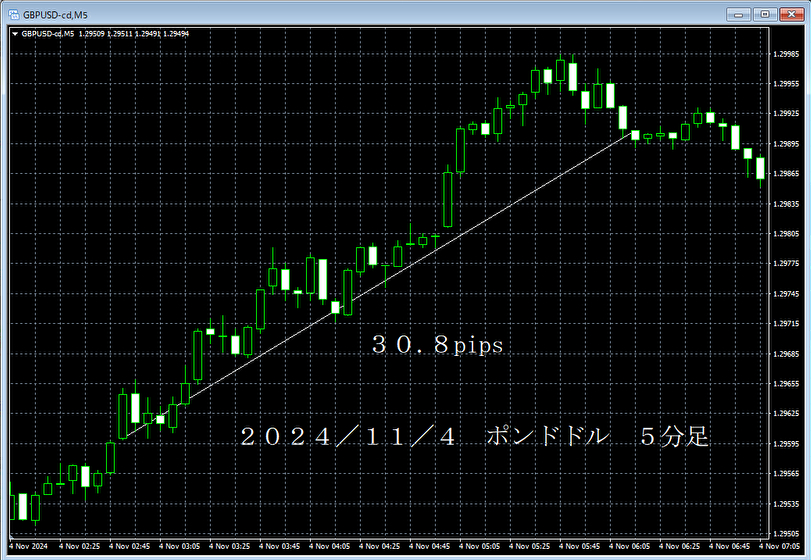Image resolution: width=811 pixels, height=560 pixels.
Task: Click the '4 Nov 06:25' time axis label
Action: [x=679, y=546]
